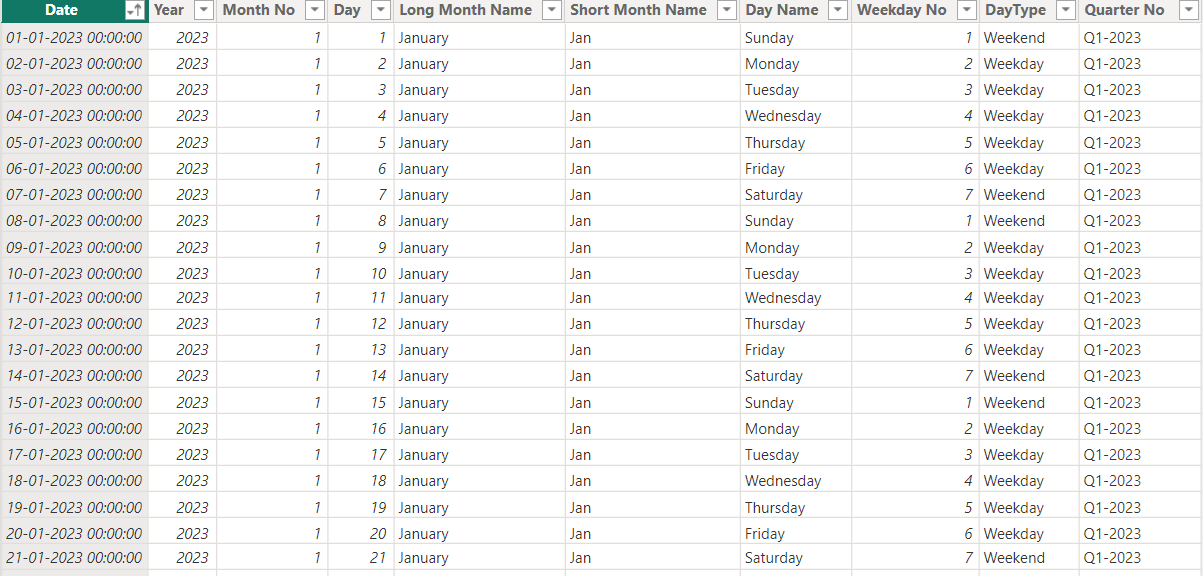Open the Month No filter dropdown arrow
The image size is (1203, 578).
click(x=314, y=10)
